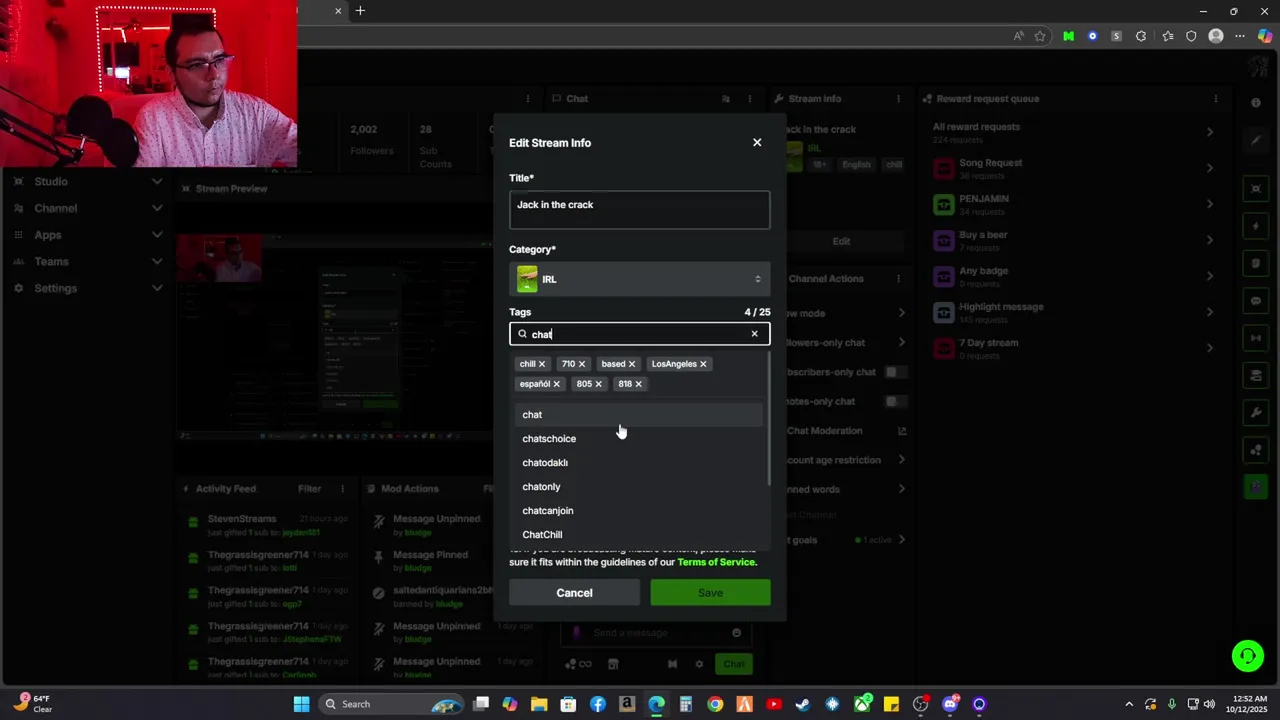Image resolution: width=1280 pixels, height=720 pixels.
Task: Remove the chill tag
Action: tap(542, 364)
